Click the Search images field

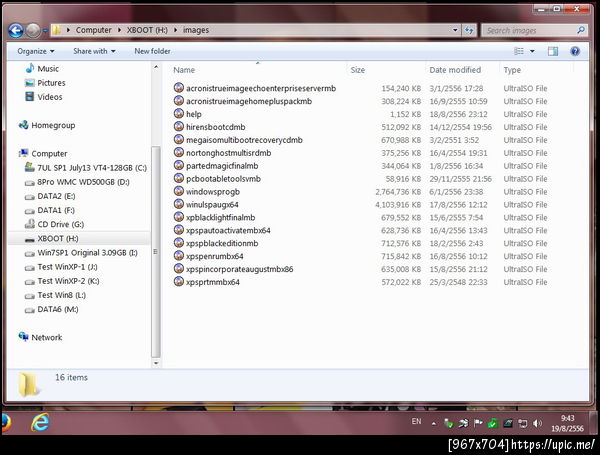click(x=534, y=30)
